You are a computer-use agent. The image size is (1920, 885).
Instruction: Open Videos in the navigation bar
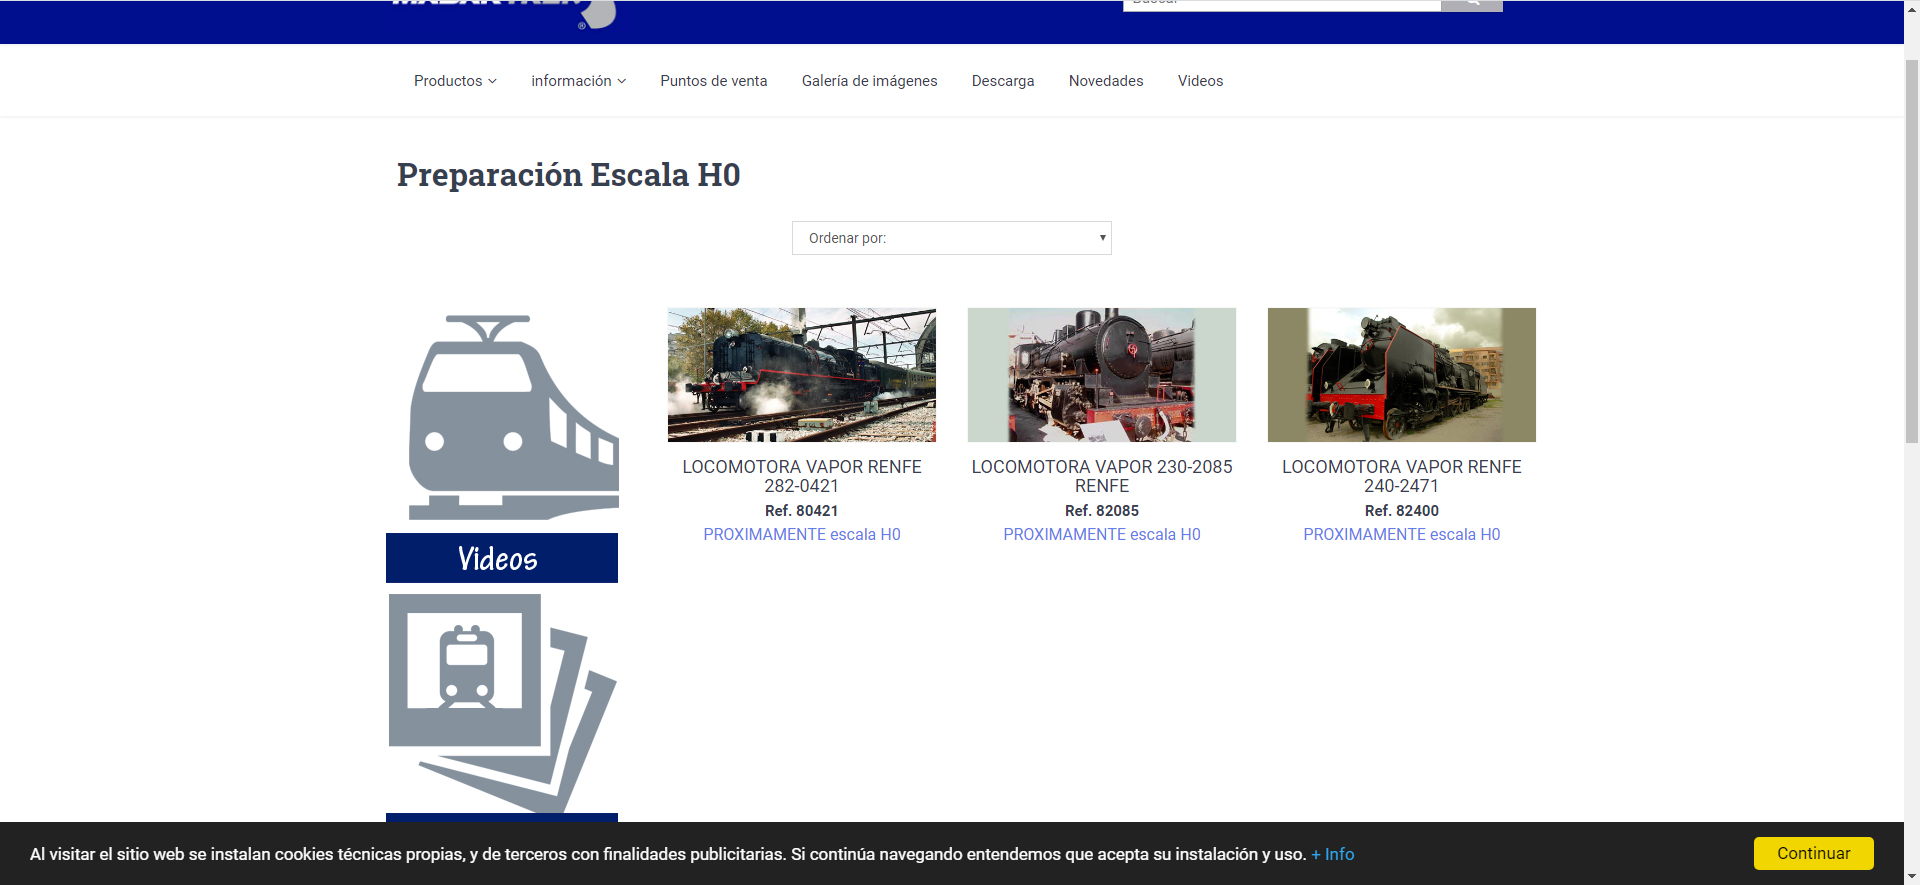tap(1200, 81)
